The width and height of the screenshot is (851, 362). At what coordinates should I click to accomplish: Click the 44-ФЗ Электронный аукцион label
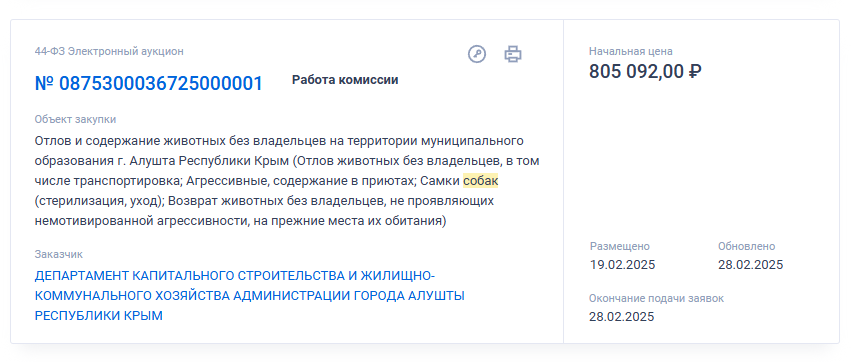109,52
